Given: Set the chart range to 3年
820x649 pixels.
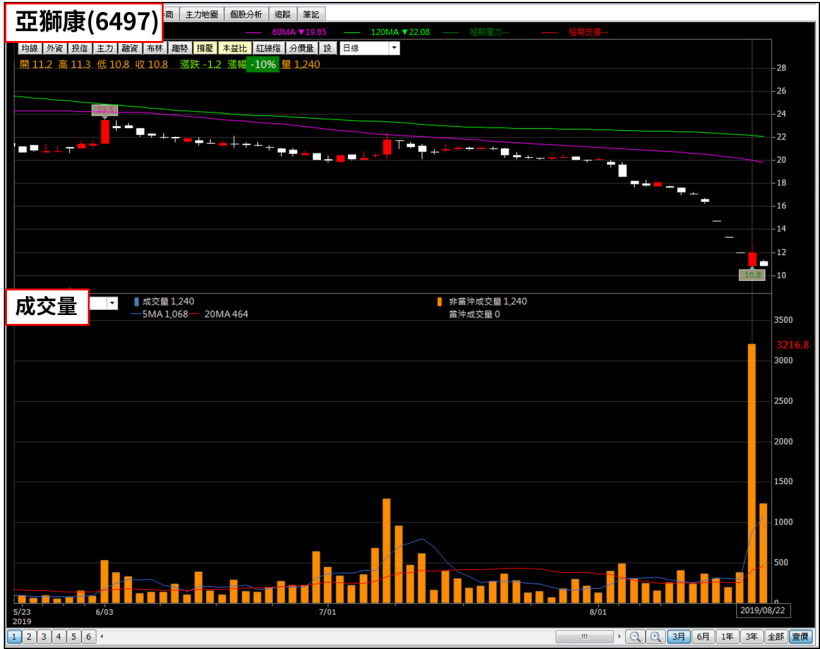Looking at the screenshot, I should point(751,636).
